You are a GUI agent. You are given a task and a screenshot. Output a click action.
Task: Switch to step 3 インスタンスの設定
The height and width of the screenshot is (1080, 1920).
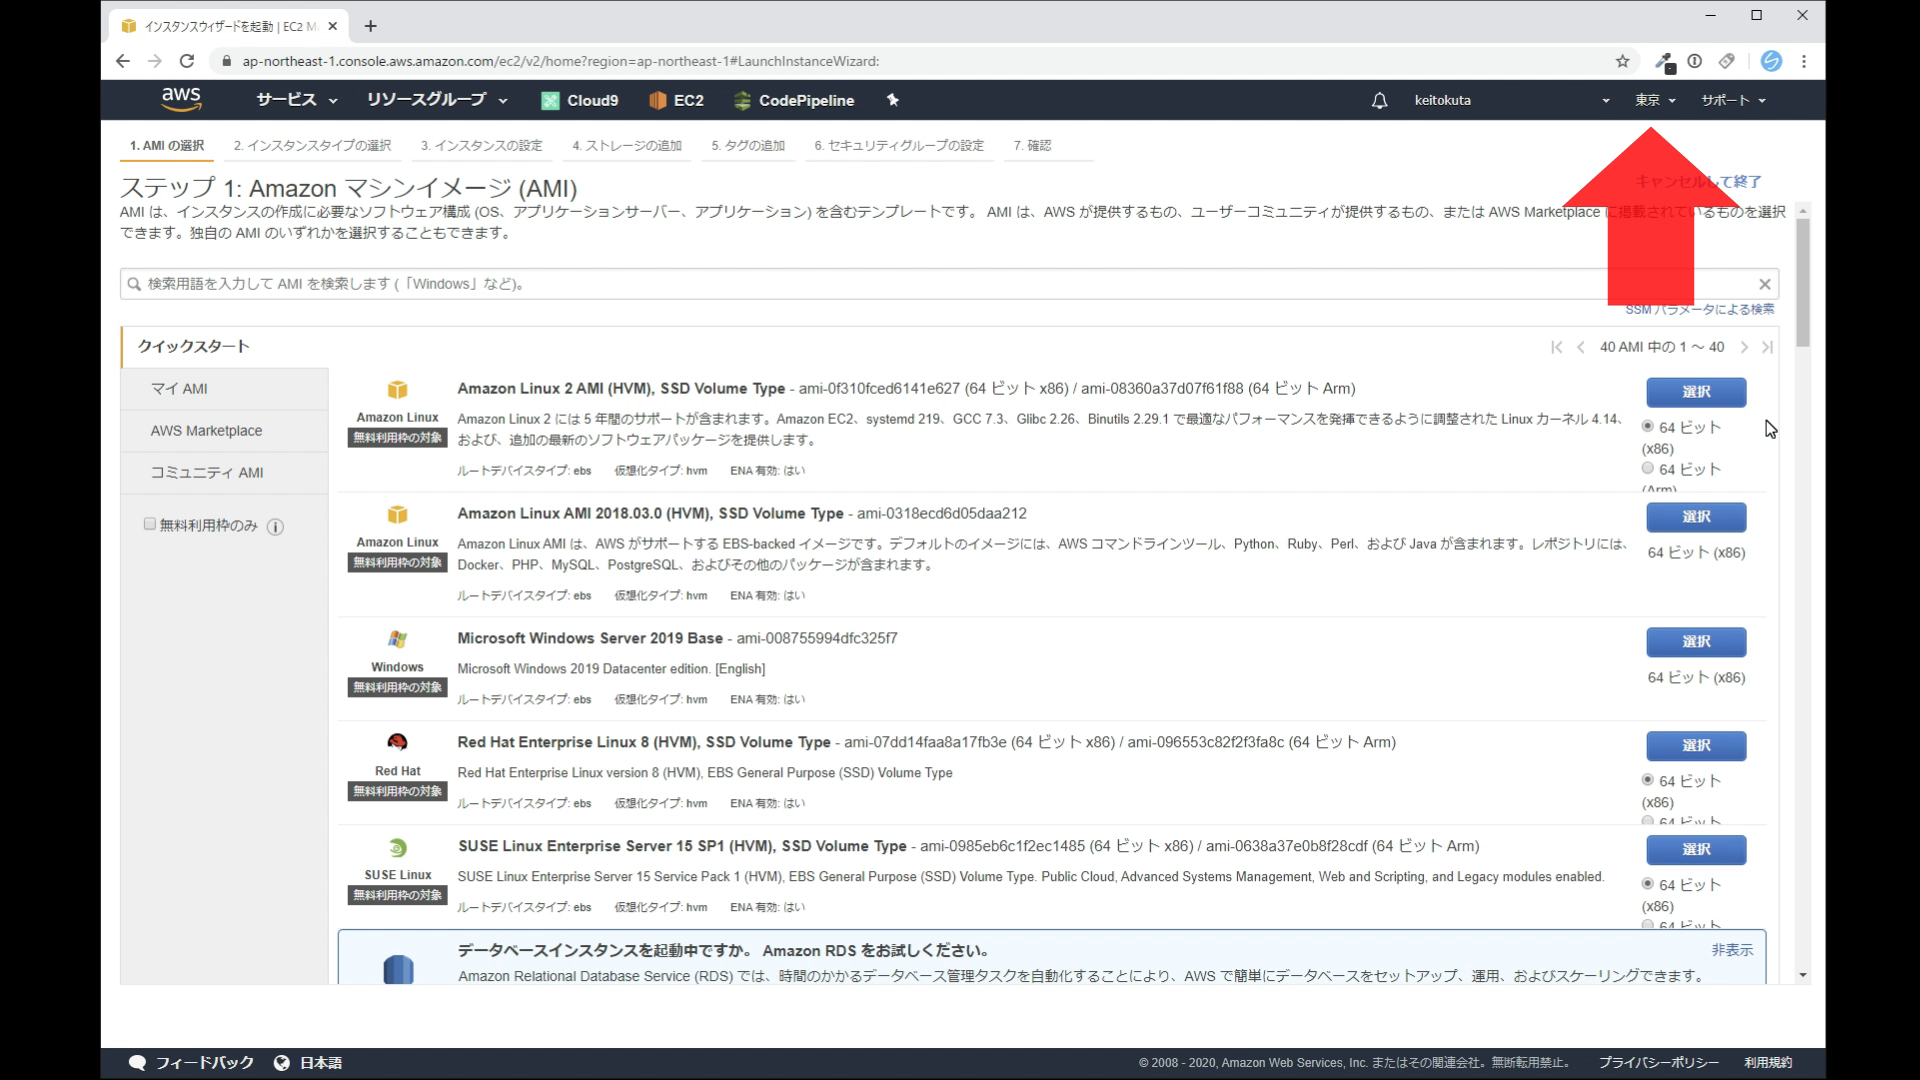pyautogui.click(x=481, y=145)
